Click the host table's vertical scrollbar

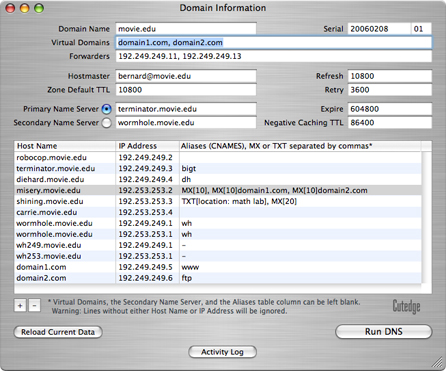pyautogui.click(x=427, y=217)
